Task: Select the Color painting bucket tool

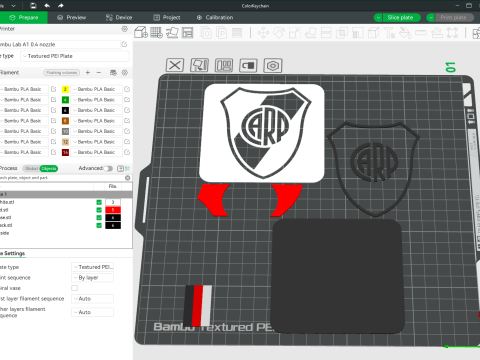Action: [405, 33]
